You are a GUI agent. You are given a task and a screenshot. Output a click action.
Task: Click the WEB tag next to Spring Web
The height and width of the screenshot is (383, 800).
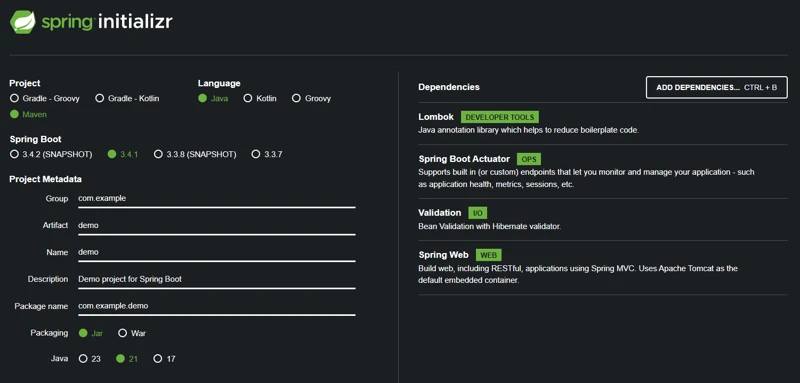point(489,255)
